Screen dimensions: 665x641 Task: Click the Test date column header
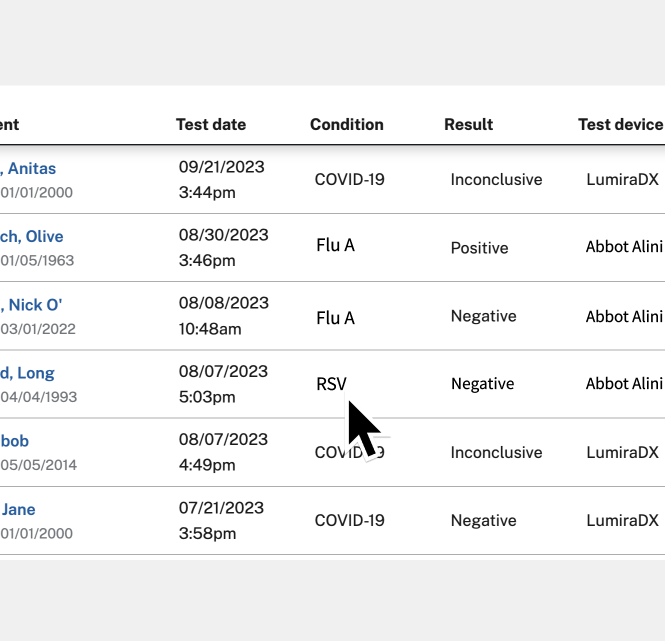[211, 124]
